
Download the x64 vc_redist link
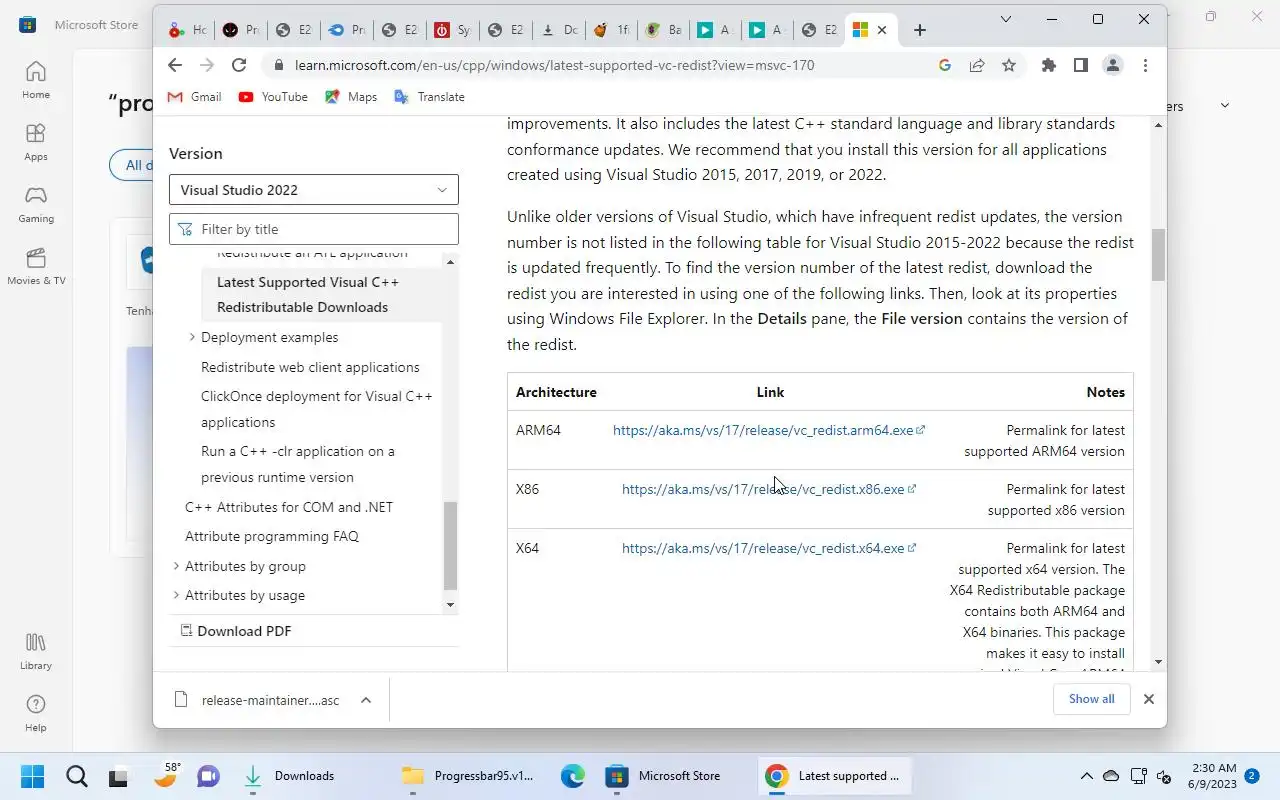pyautogui.click(x=768, y=548)
